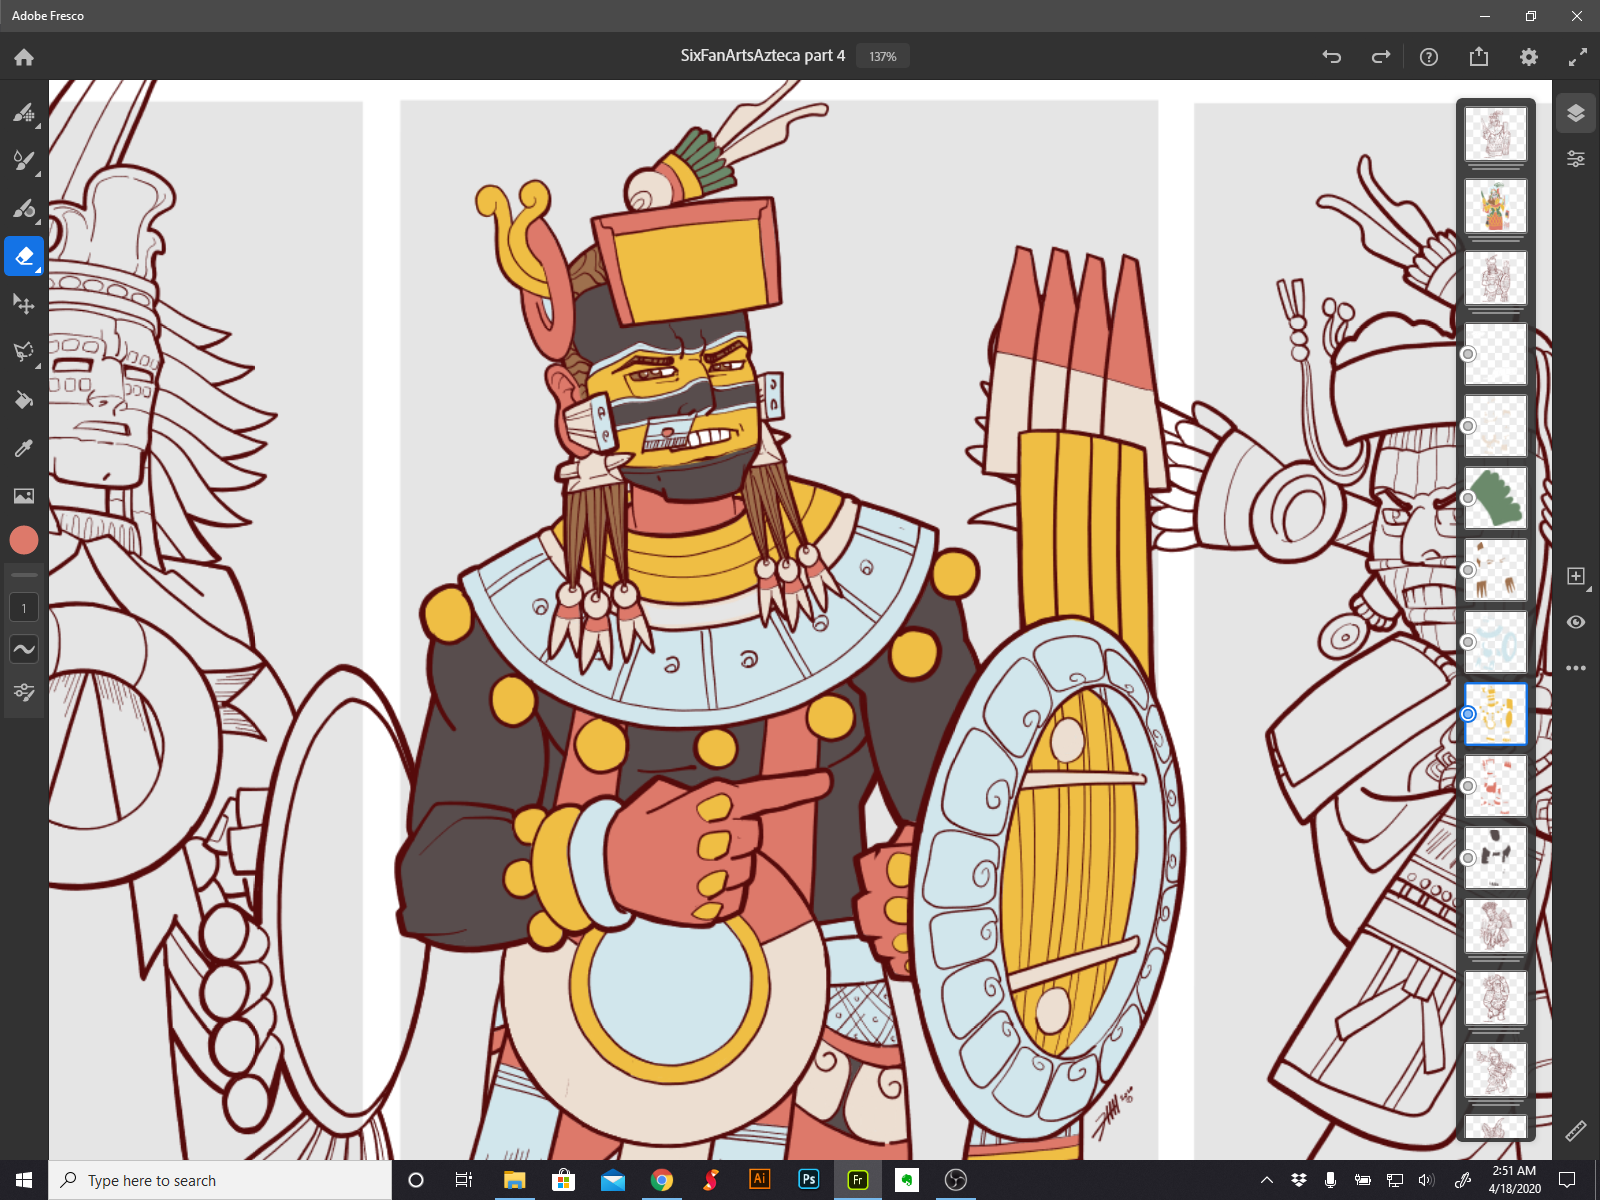The image size is (1600, 1200).
Task: Click the Windows taskbar search box
Action: [220, 1180]
